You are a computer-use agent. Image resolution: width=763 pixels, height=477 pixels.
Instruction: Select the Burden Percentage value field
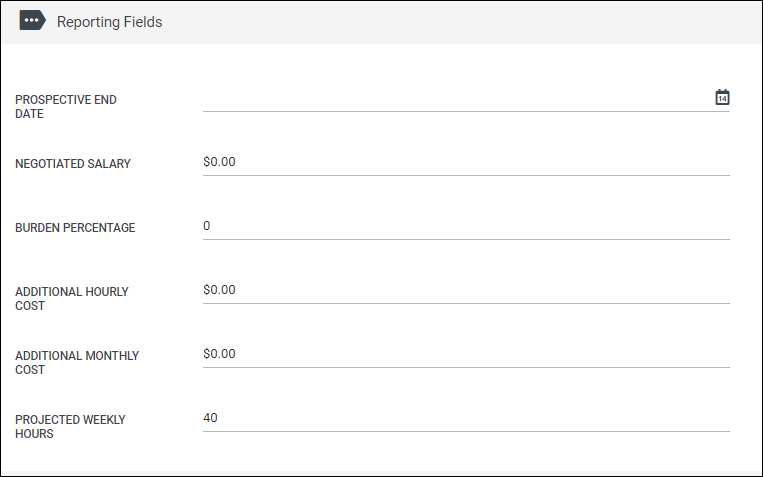click(466, 226)
